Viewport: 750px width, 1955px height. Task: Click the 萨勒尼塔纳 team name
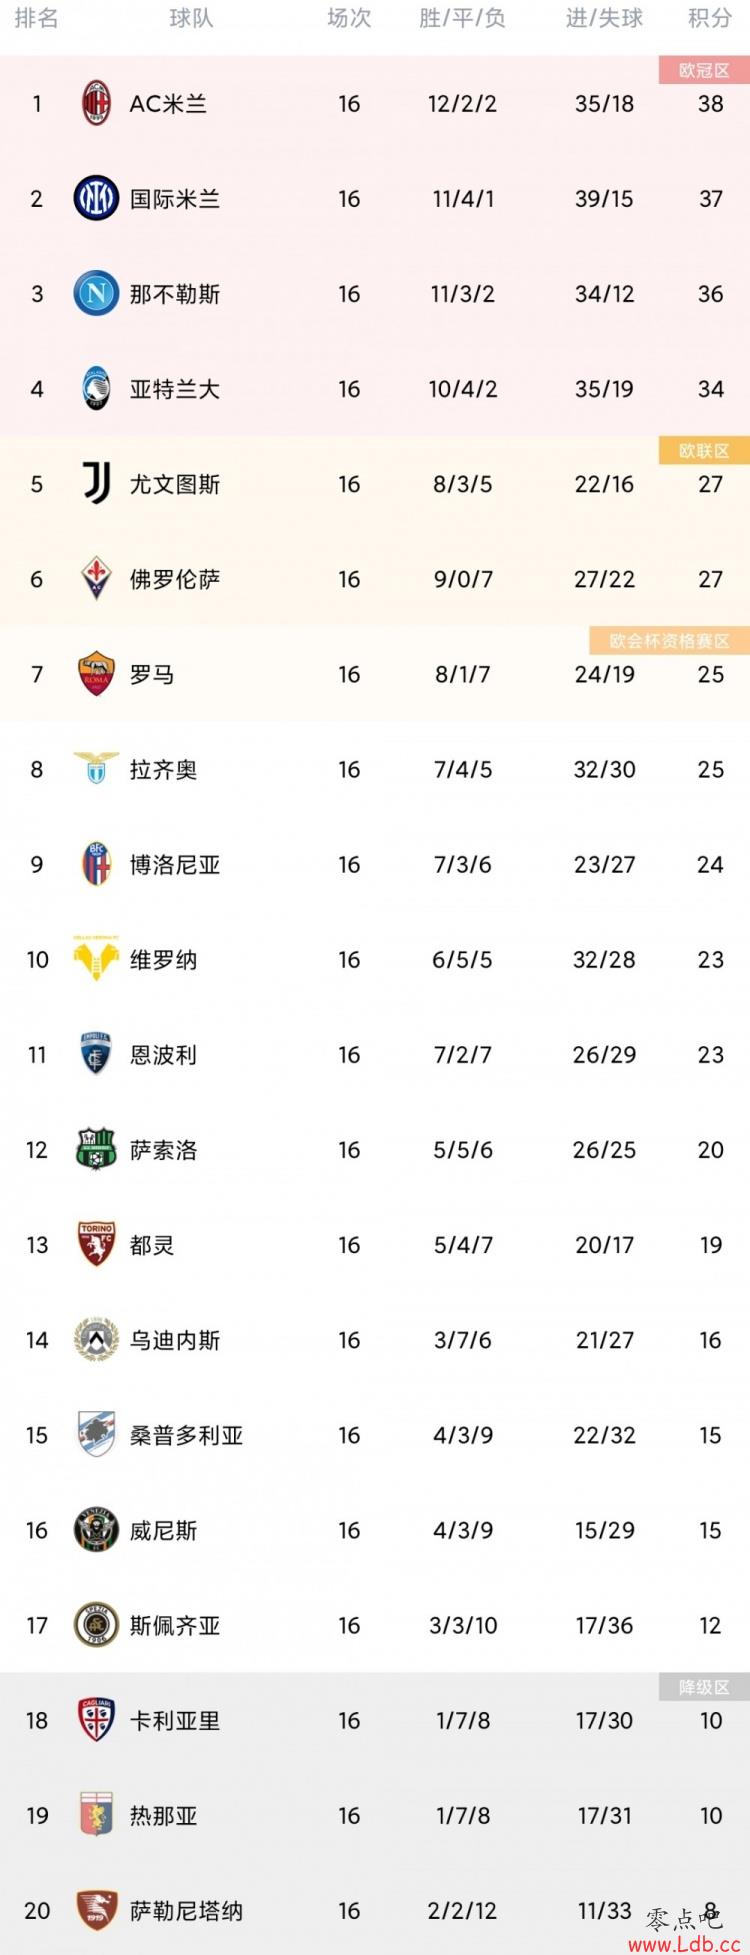pyautogui.click(x=186, y=1910)
